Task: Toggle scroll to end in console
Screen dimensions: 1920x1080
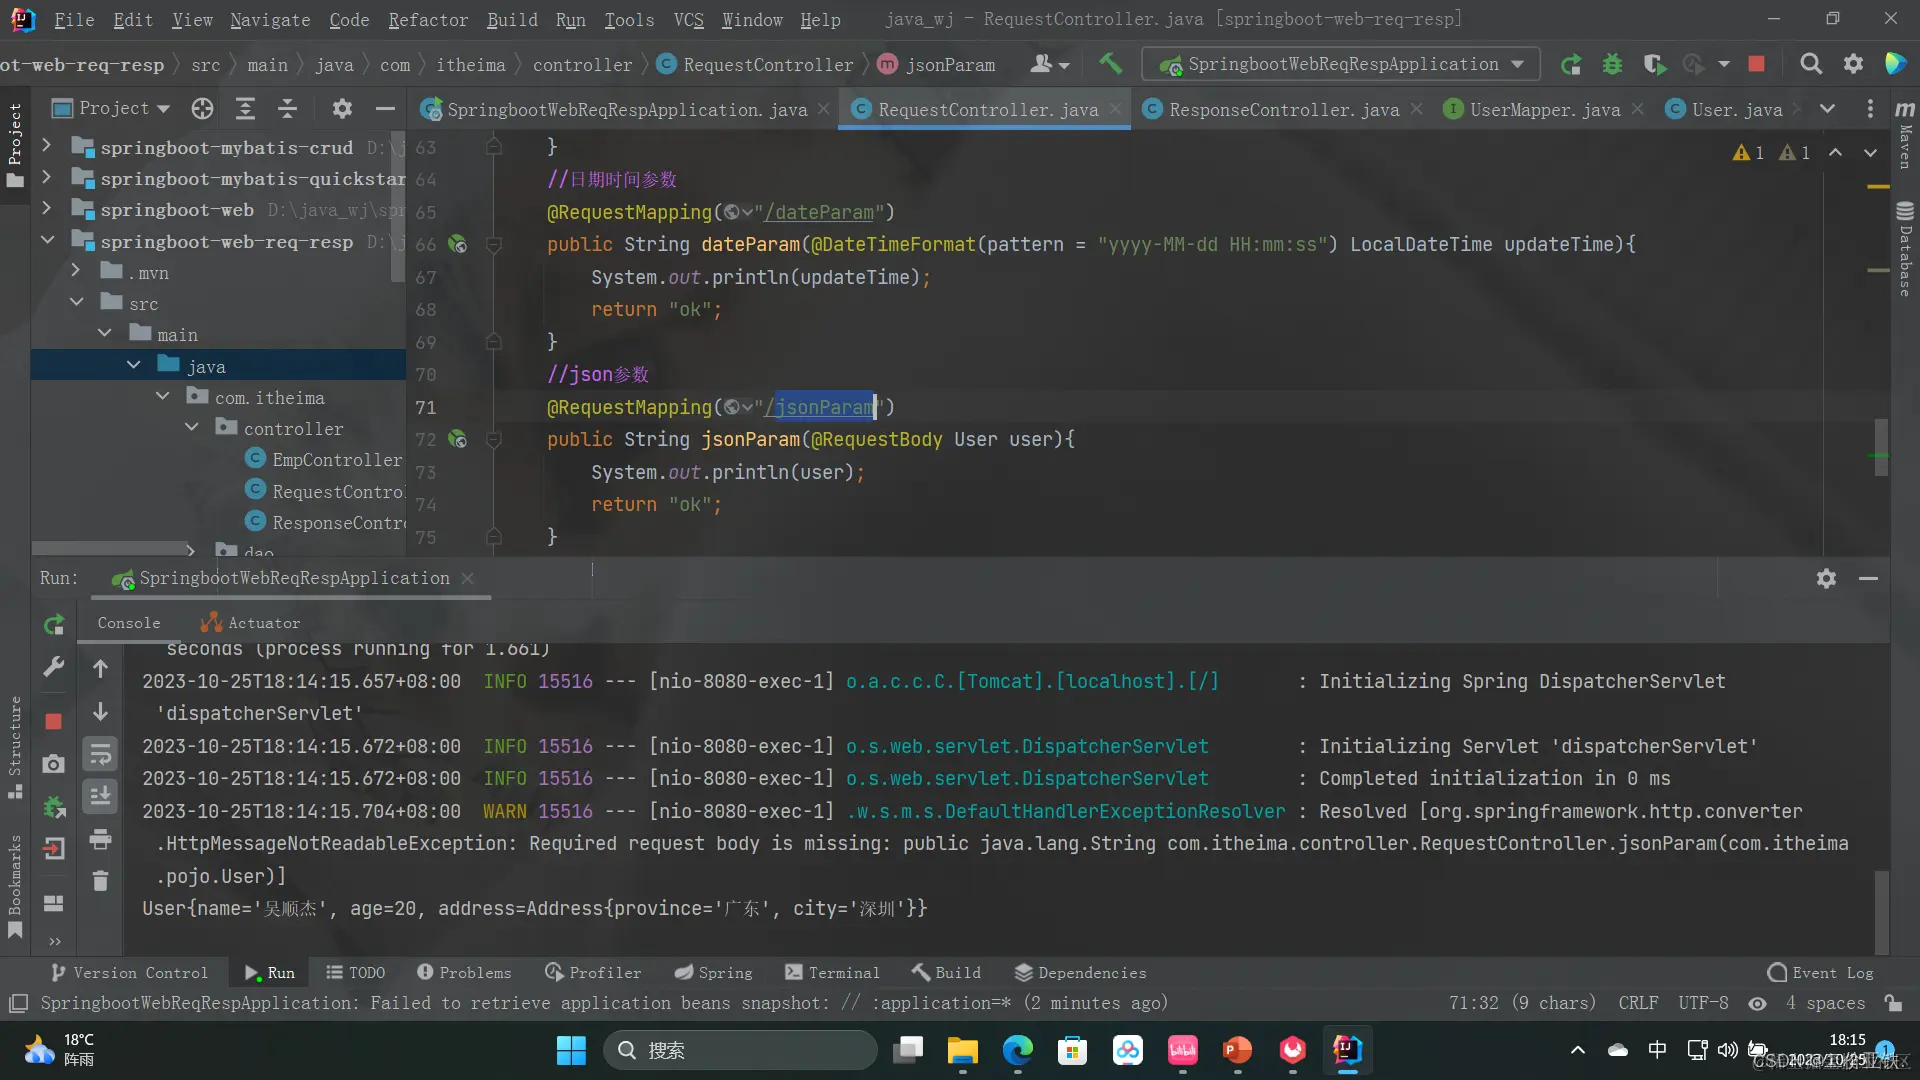Action: (100, 796)
